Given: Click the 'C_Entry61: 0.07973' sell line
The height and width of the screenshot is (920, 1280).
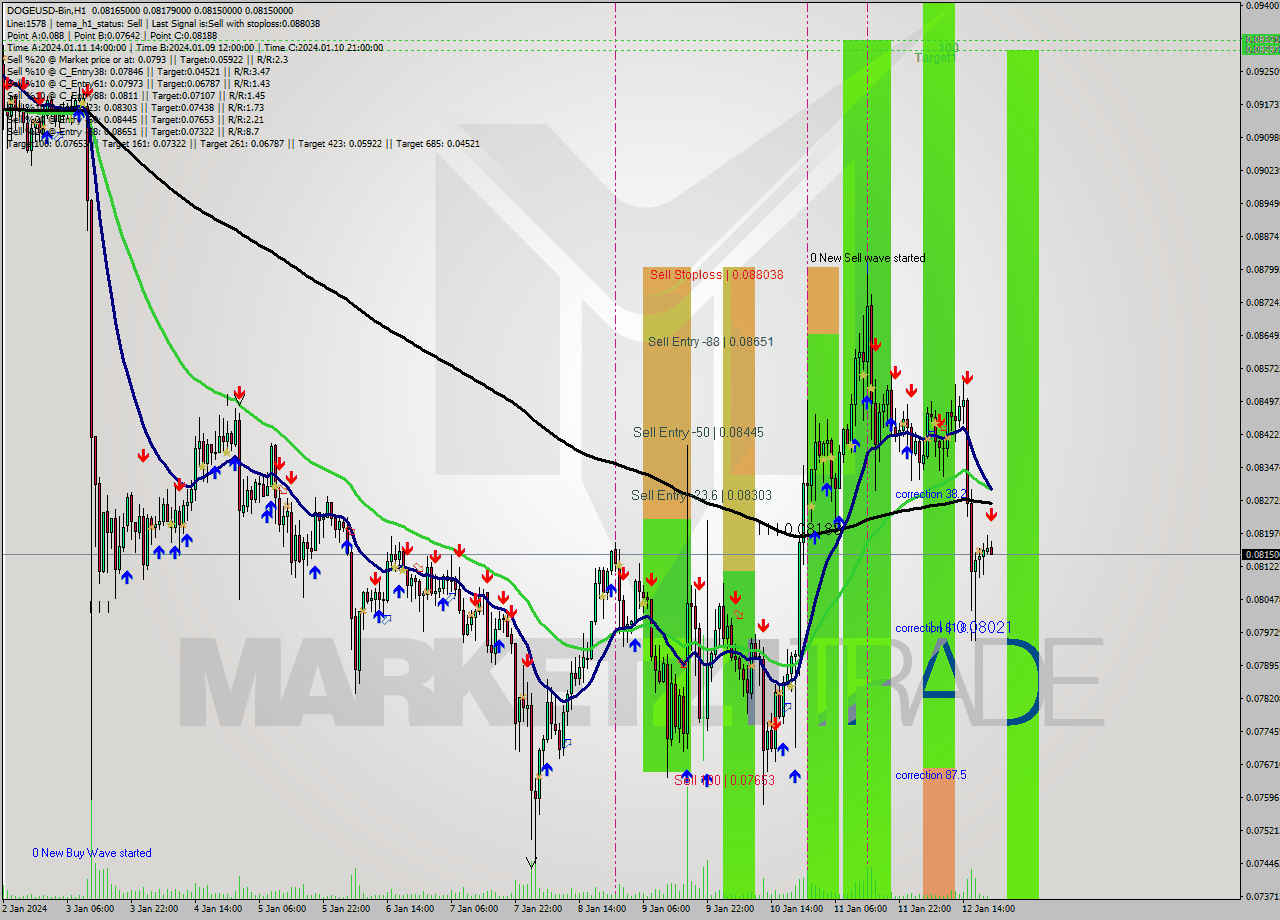Looking at the screenshot, I should click(138, 83).
